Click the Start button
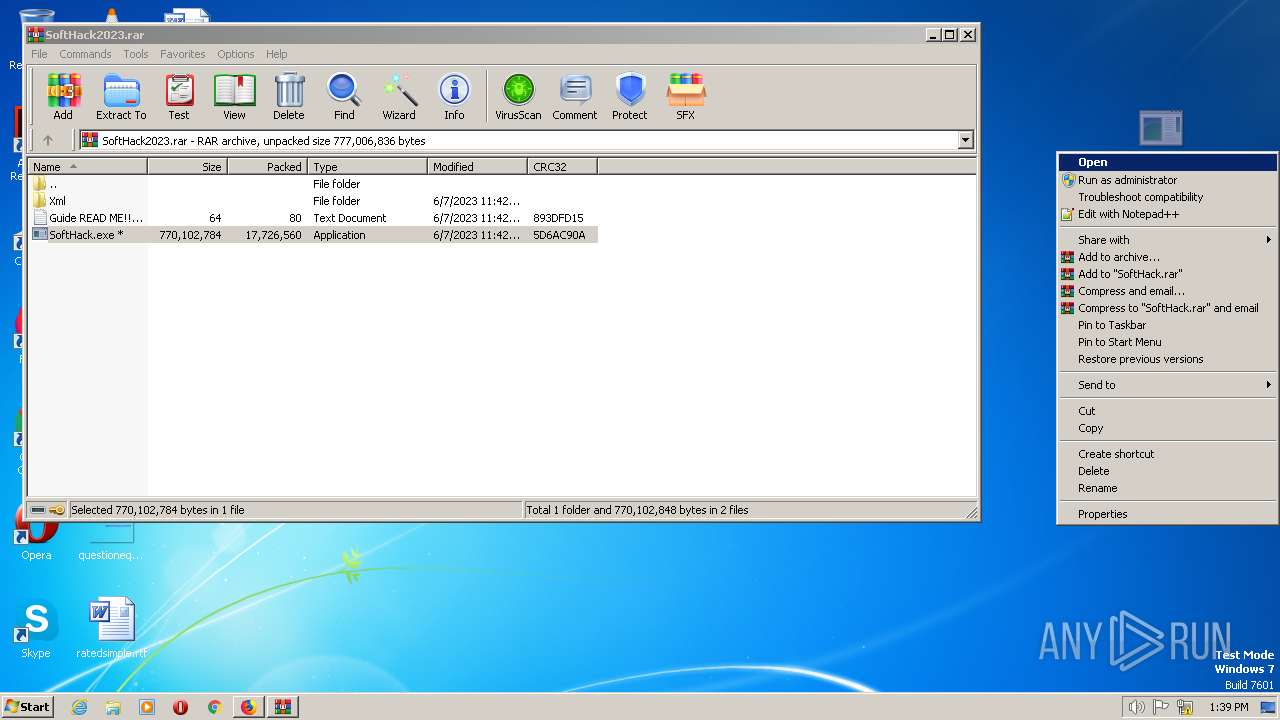This screenshot has width=1280, height=720. point(28,706)
